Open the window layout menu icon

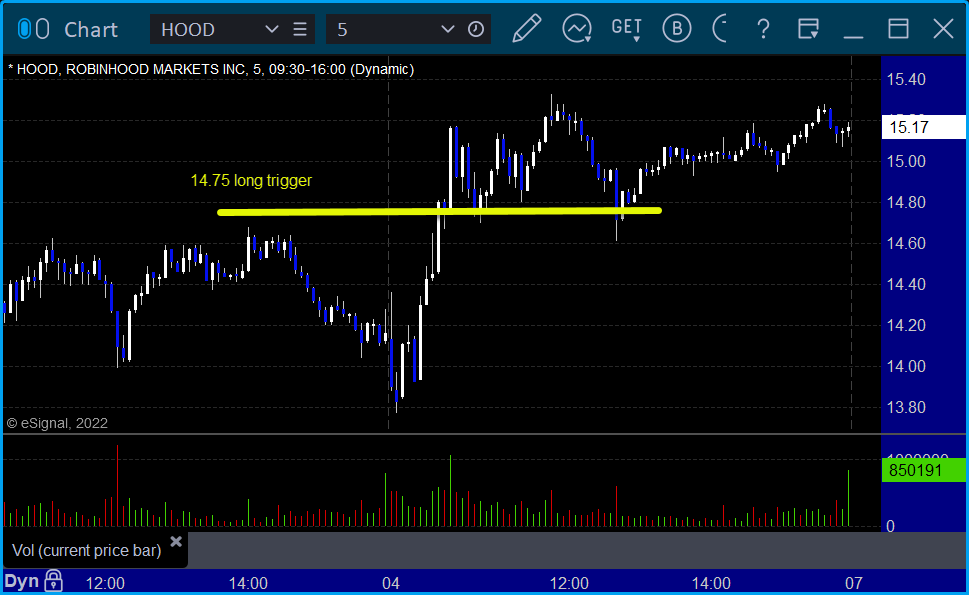click(x=808, y=29)
